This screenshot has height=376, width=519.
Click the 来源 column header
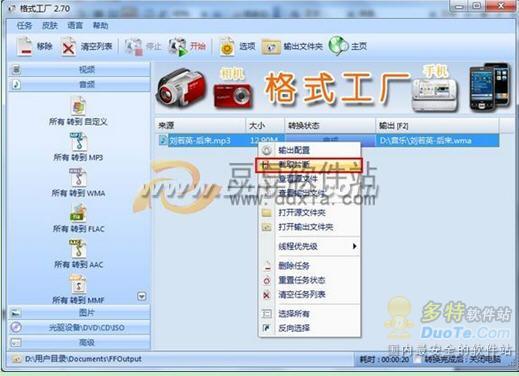pos(200,125)
